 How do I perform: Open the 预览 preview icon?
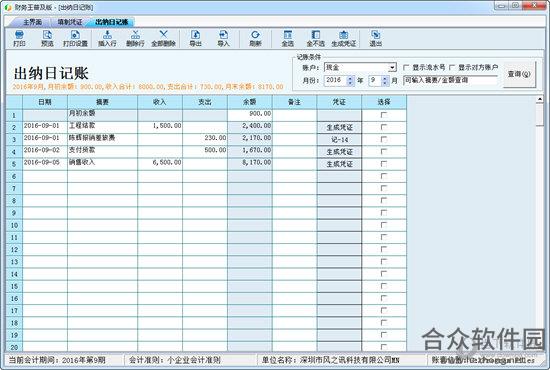(x=47, y=39)
